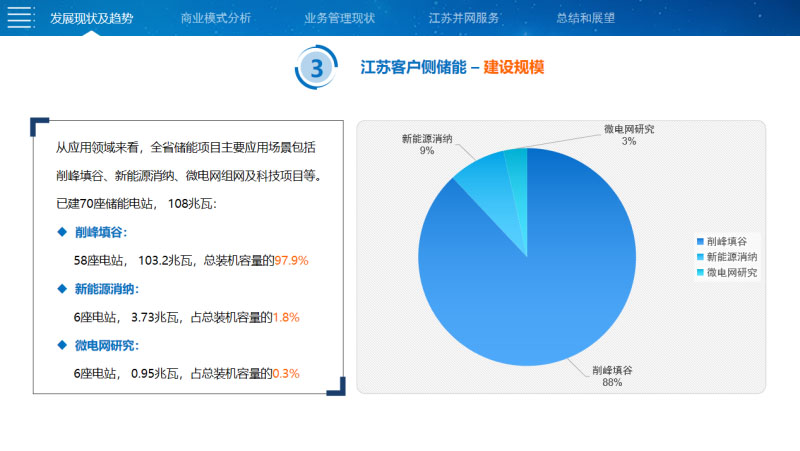
Task: Open the 业务管理现状 tab
Action: 340,18
